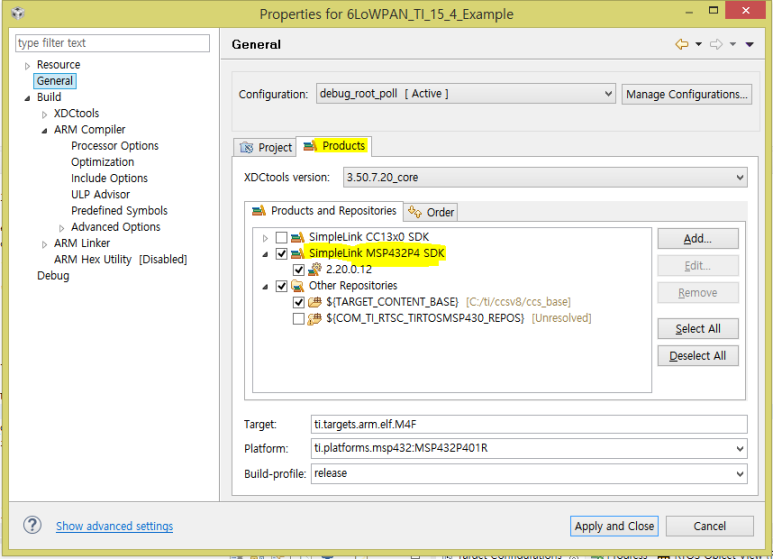
Task: Click the 2.20.0.12 version gear icon
Action: (315, 270)
